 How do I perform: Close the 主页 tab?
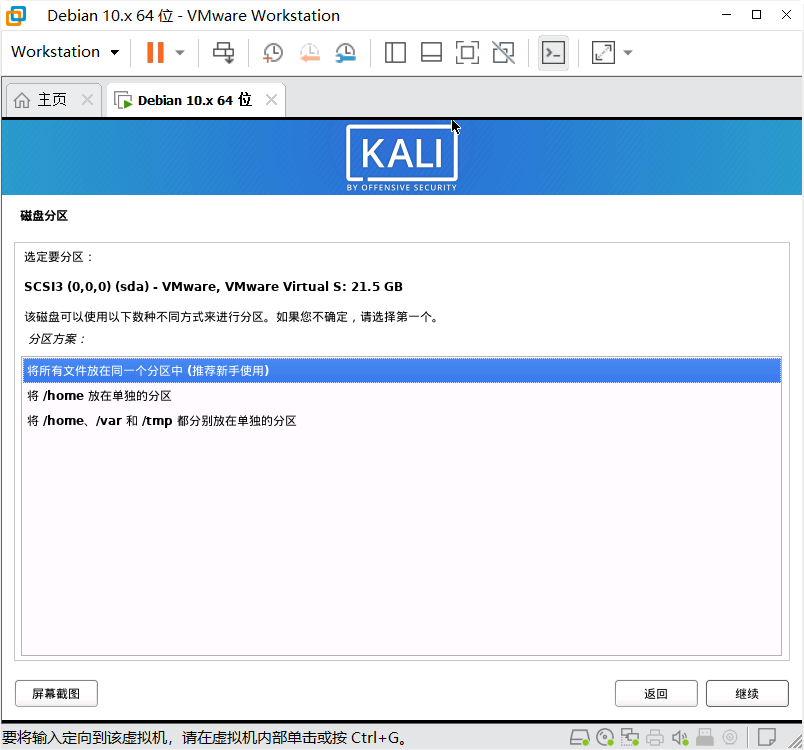pos(87,99)
